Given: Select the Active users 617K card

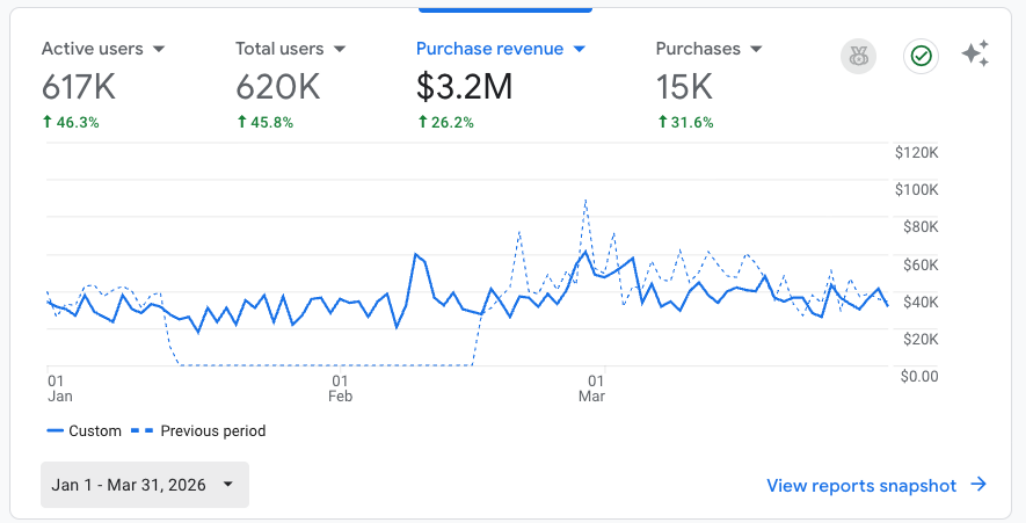Looking at the screenshot, I should click(x=103, y=84).
